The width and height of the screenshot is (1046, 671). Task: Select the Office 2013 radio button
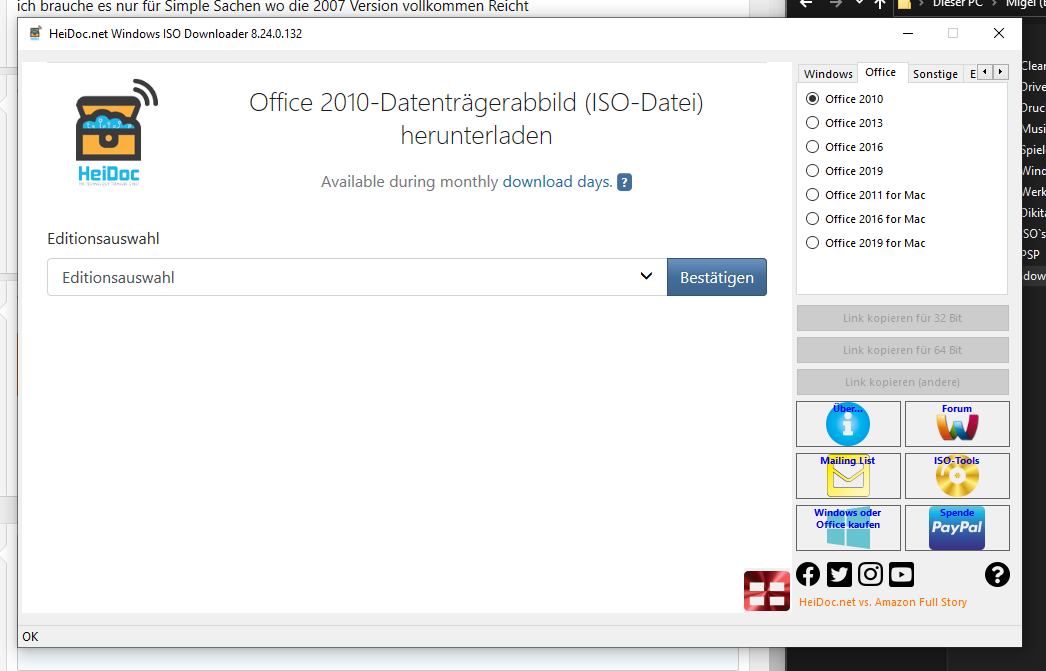(813, 123)
